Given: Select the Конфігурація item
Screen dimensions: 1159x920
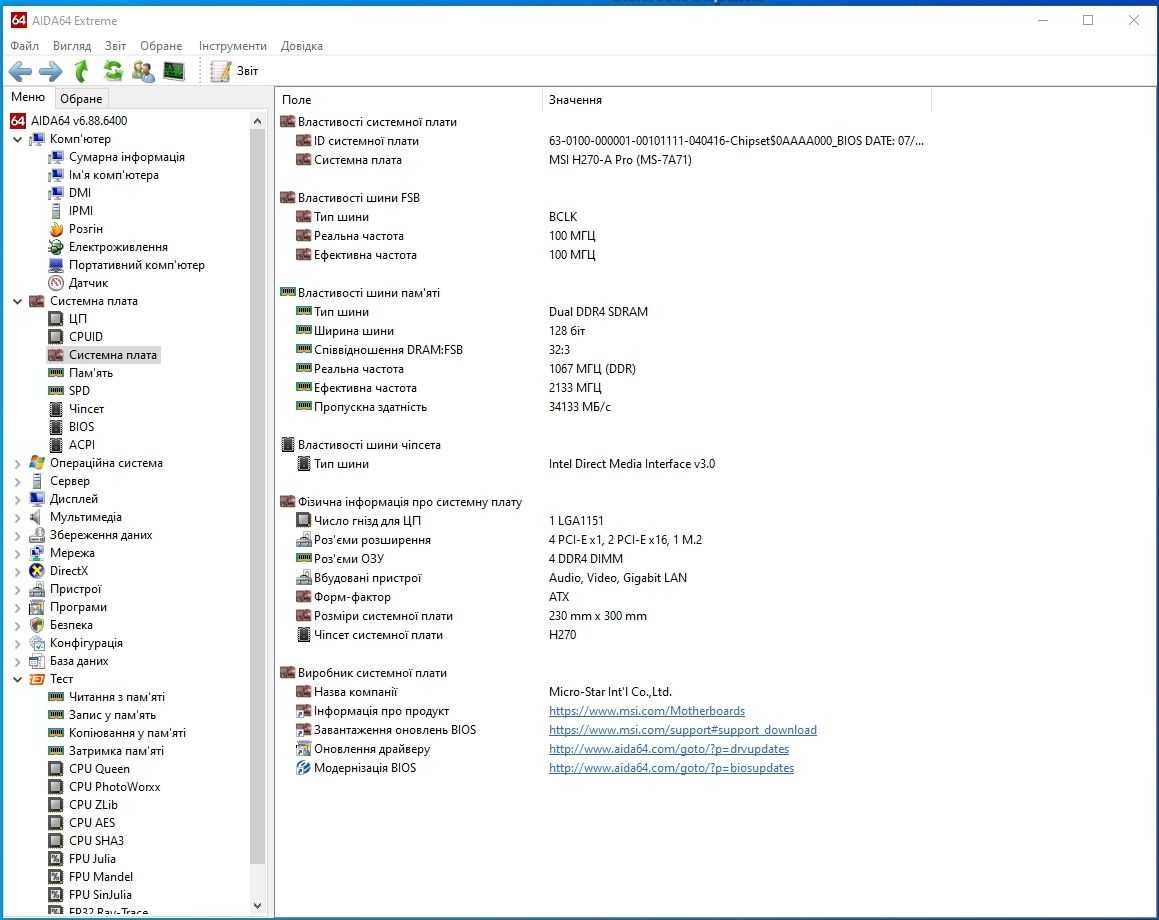Looking at the screenshot, I should 86,643.
